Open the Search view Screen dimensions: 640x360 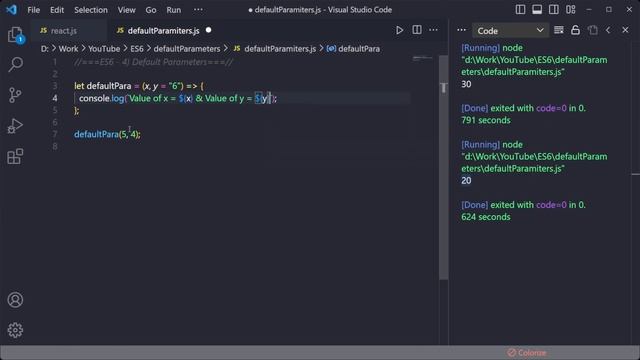point(15,64)
